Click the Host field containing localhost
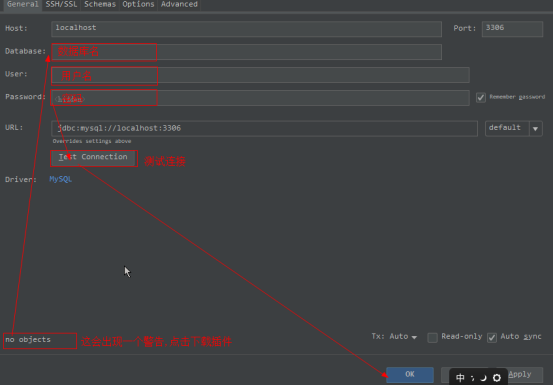Screen dimensions: 553x386 (x=246, y=29)
